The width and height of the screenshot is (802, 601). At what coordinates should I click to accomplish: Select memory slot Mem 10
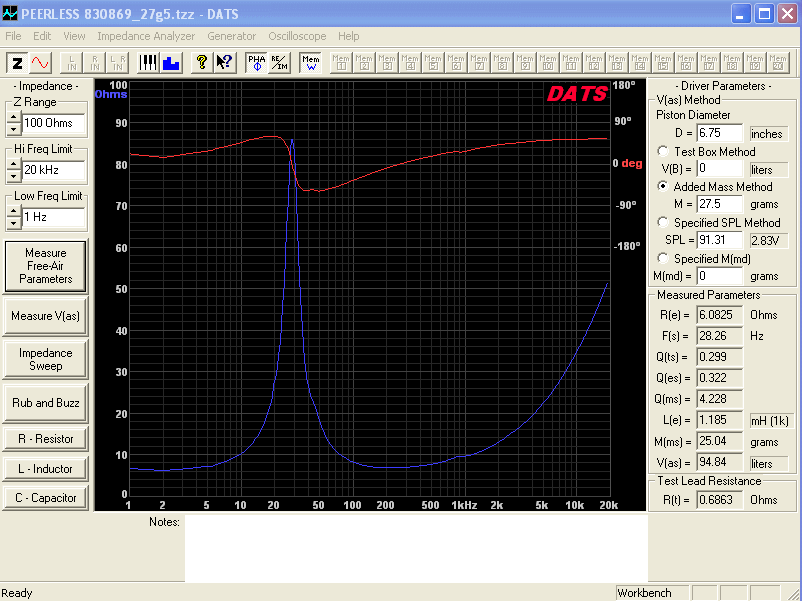(548, 62)
